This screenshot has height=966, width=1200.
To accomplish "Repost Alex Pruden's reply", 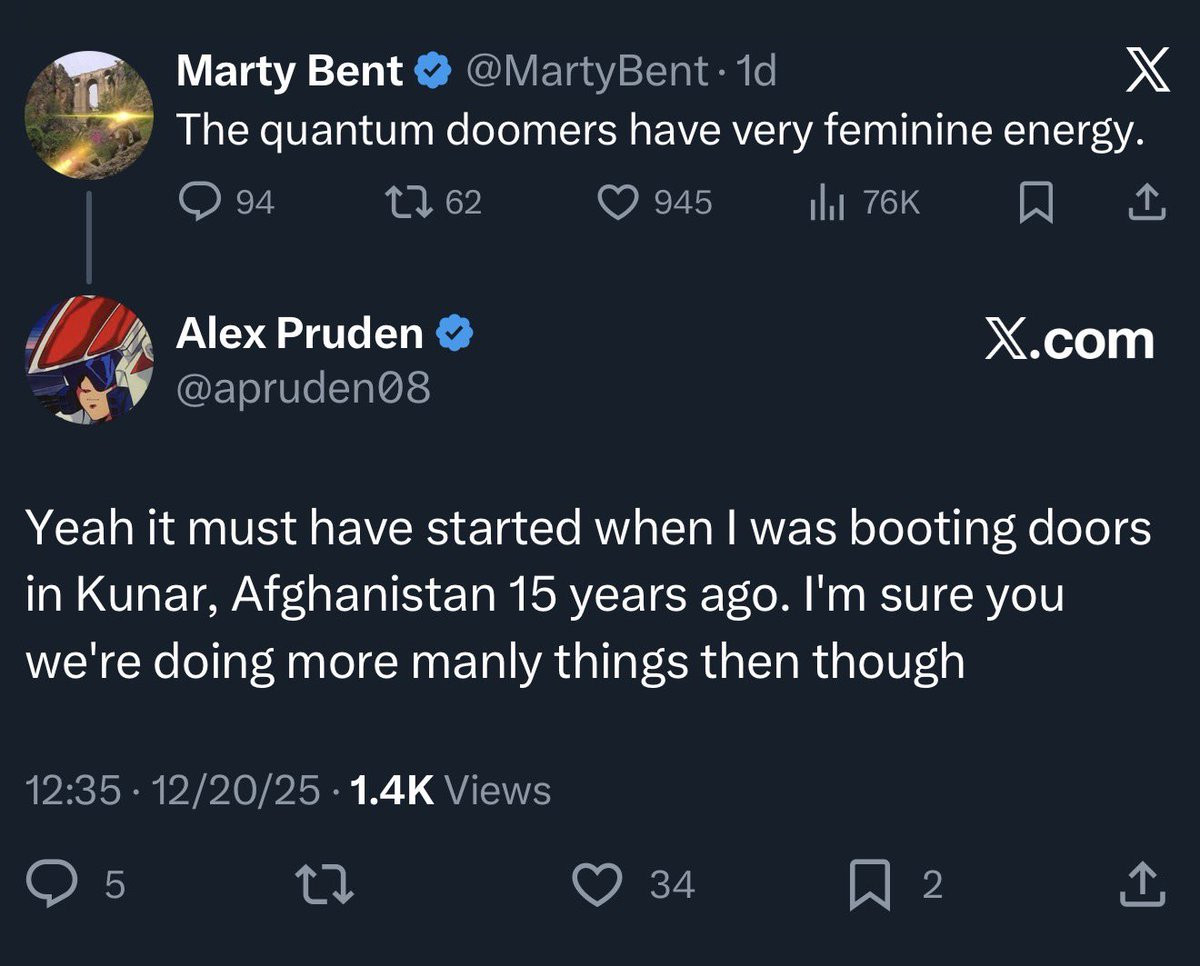I will [x=327, y=885].
